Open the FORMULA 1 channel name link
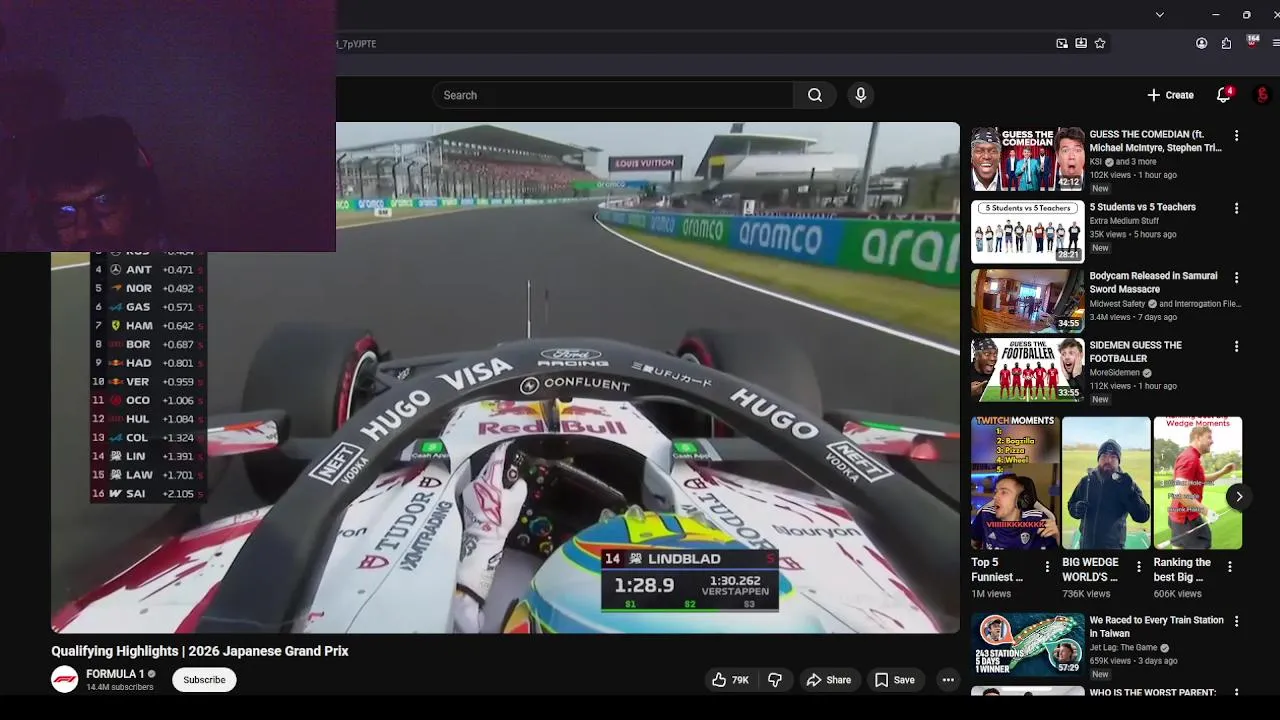 click(x=115, y=674)
